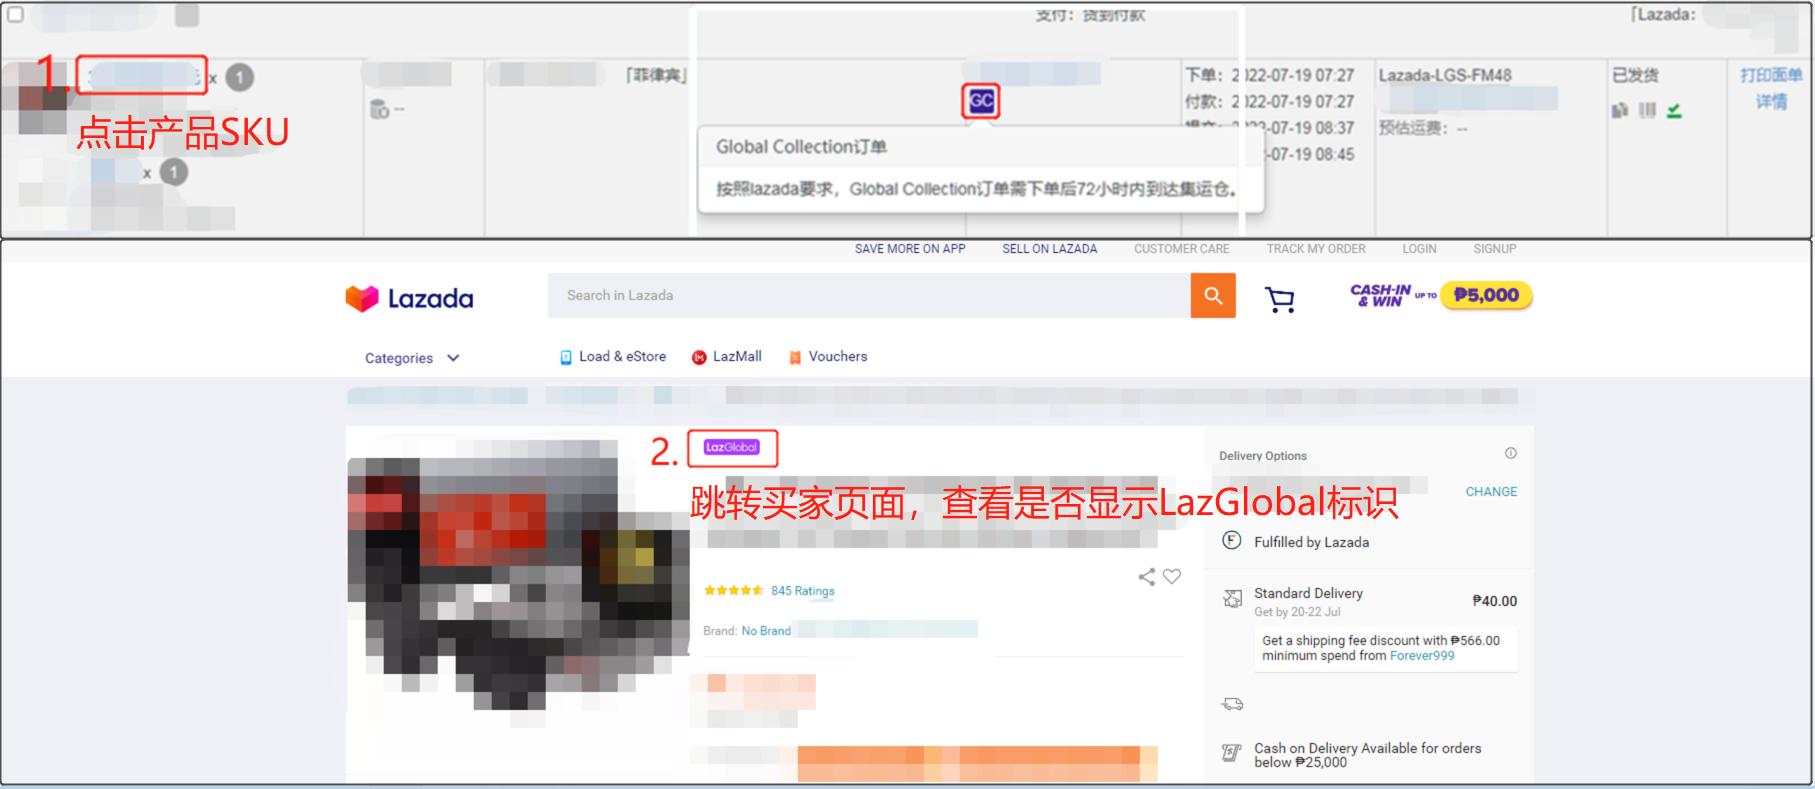Click the Delivery Options info icon

coord(1511,453)
